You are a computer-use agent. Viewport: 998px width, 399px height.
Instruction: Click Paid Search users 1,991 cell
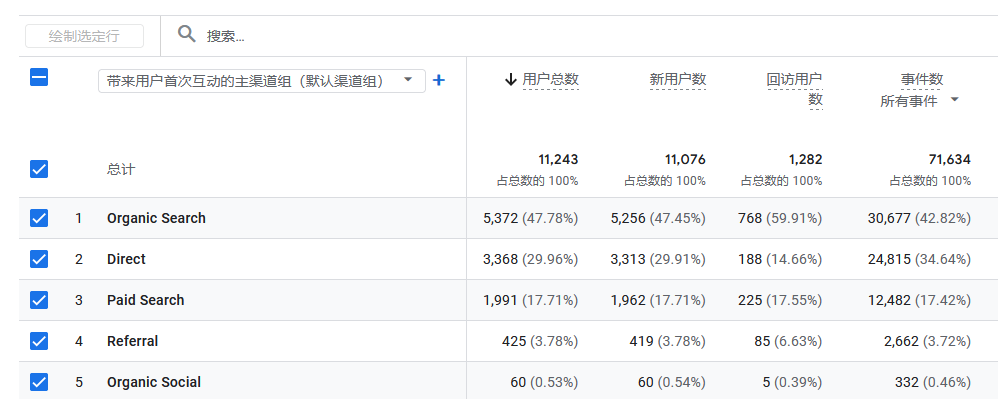(x=531, y=300)
